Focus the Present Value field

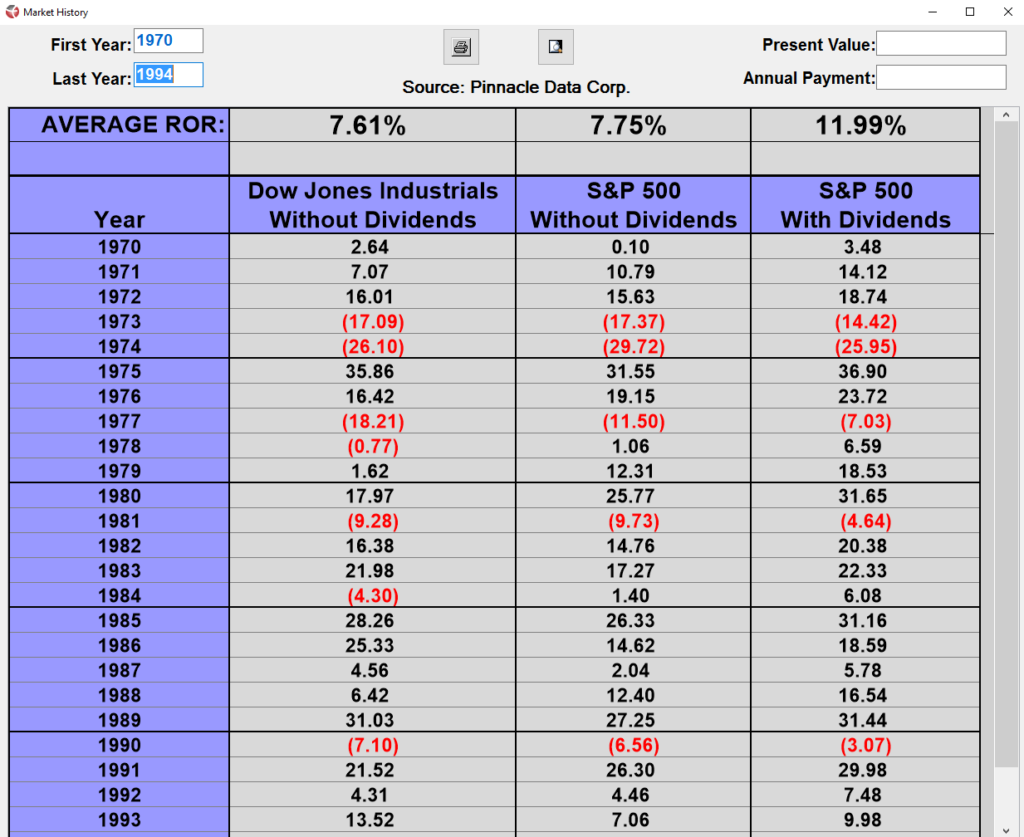tap(941, 44)
